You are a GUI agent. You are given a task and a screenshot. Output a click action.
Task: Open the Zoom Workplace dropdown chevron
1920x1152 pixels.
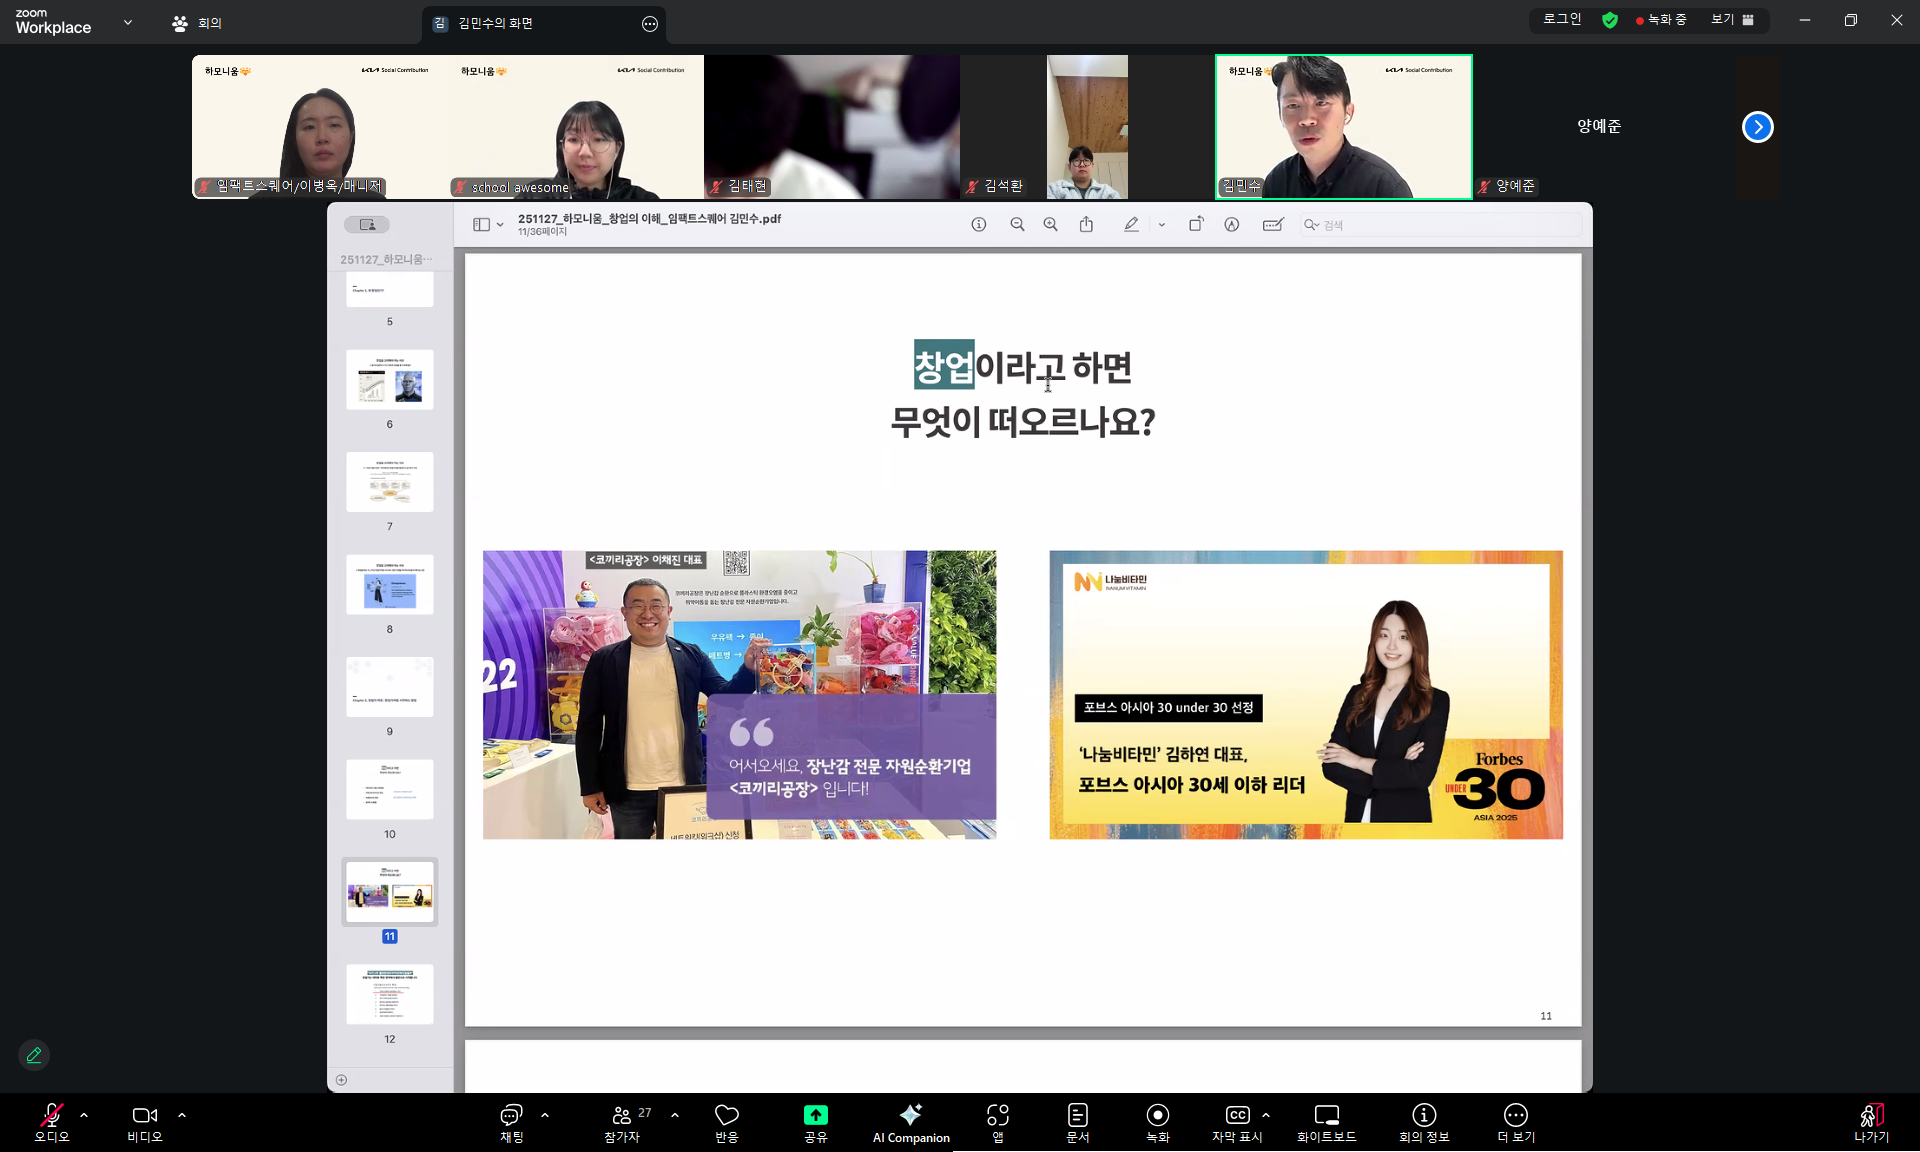pos(128,22)
